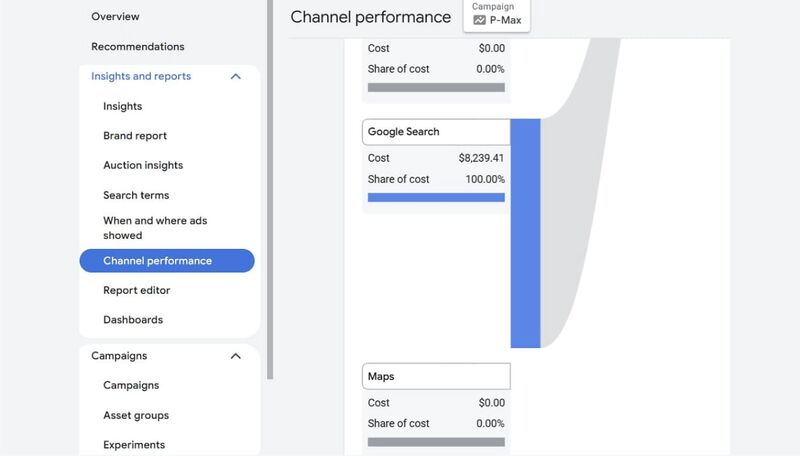Click the Google Search channel box
The width and height of the screenshot is (800, 456).
(436, 132)
